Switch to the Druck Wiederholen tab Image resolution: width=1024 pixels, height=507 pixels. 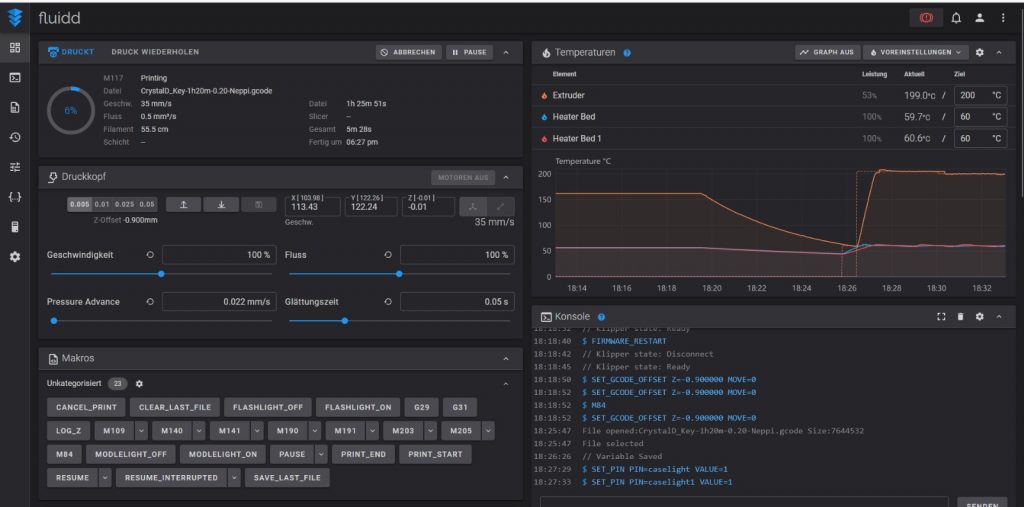coord(154,52)
